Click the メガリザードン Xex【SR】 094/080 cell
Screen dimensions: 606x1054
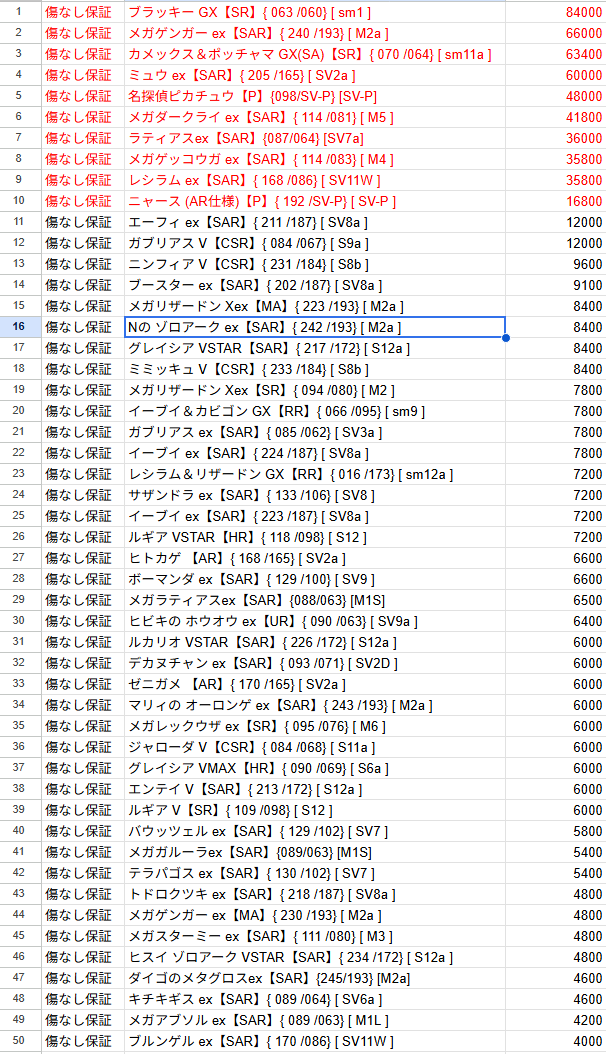coord(314,390)
